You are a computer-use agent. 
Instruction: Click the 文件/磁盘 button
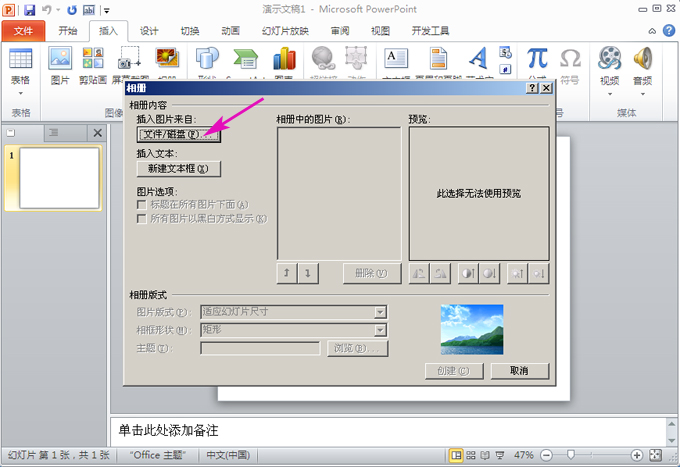178,134
